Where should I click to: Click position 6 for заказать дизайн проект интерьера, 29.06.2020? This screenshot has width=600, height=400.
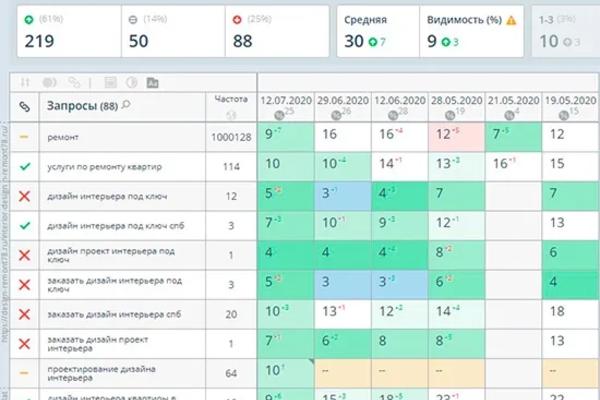click(343, 344)
